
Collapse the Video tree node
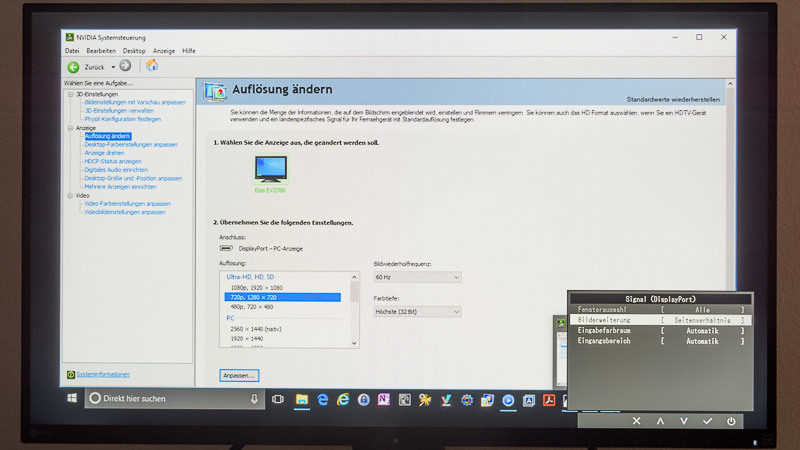(70, 195)
